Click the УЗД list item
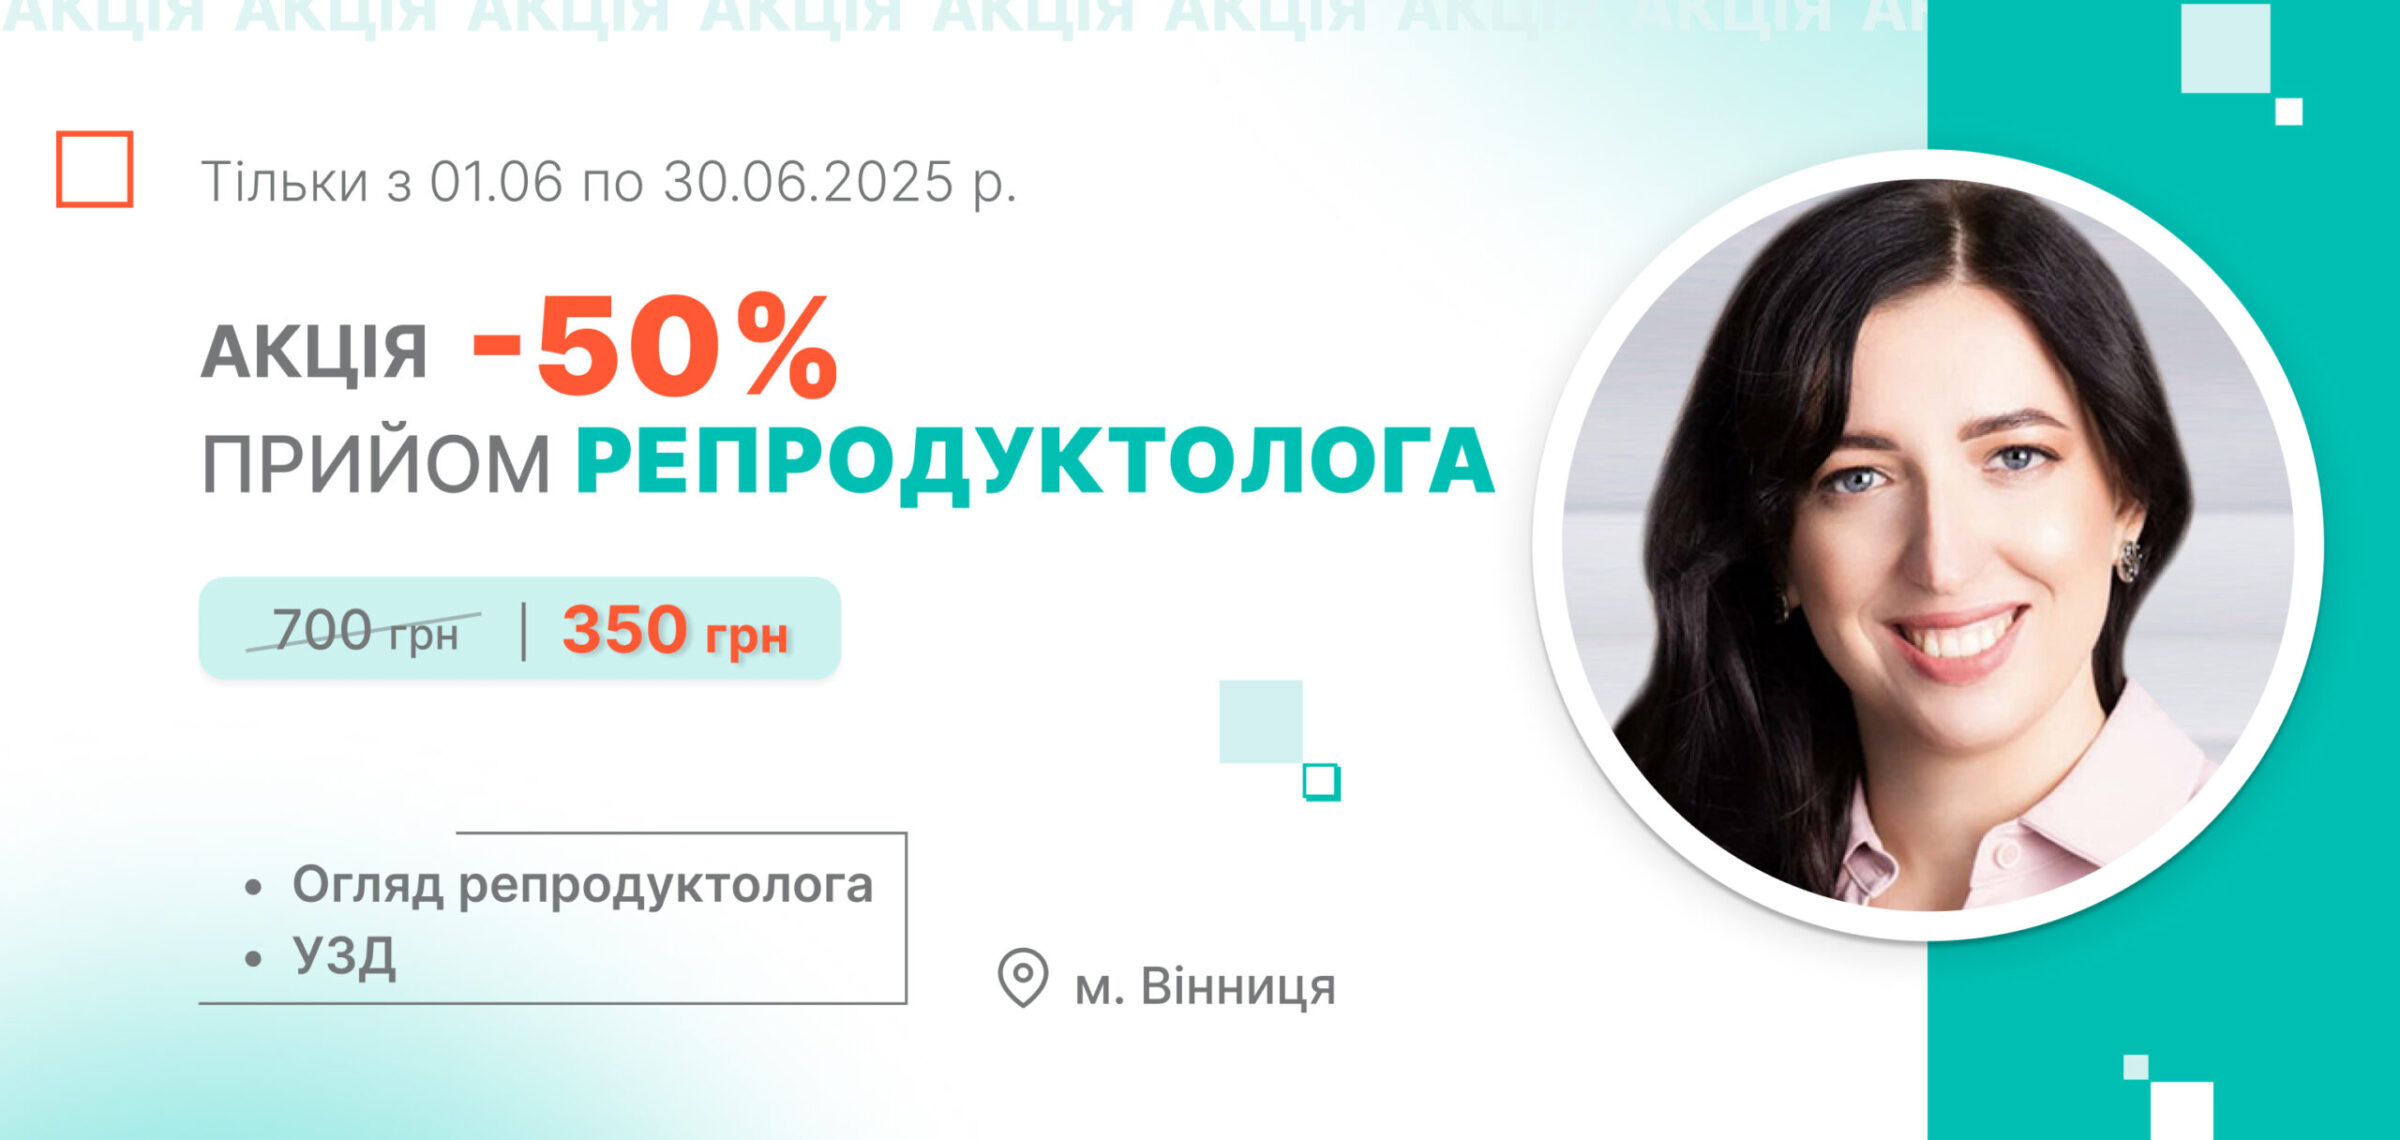The image size is (2400, 1140). click(344, 957)
